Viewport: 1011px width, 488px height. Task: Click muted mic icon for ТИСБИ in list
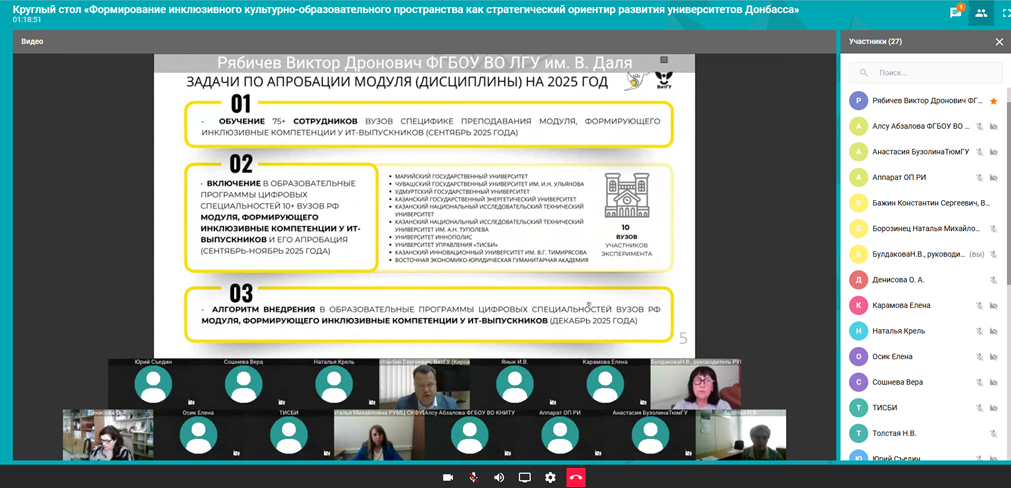click(x=979, y=407)
